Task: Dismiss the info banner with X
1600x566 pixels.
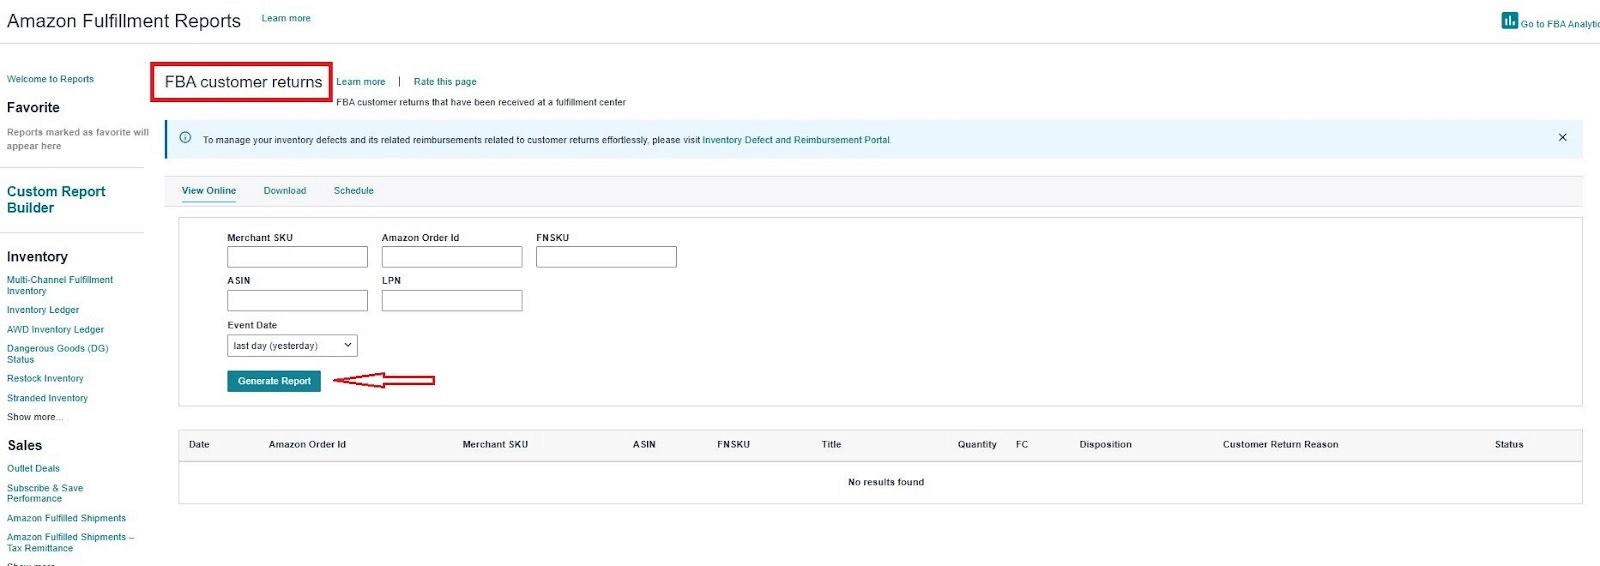Action: [1562, 138]
